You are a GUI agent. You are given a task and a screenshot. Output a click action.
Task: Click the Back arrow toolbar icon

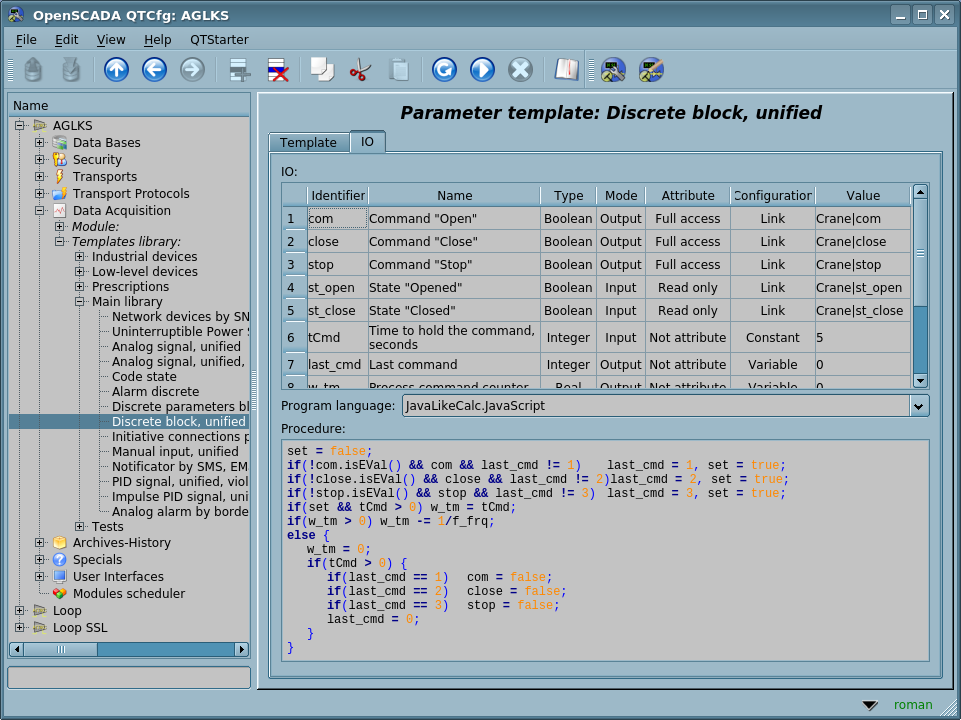click(154, 70)
